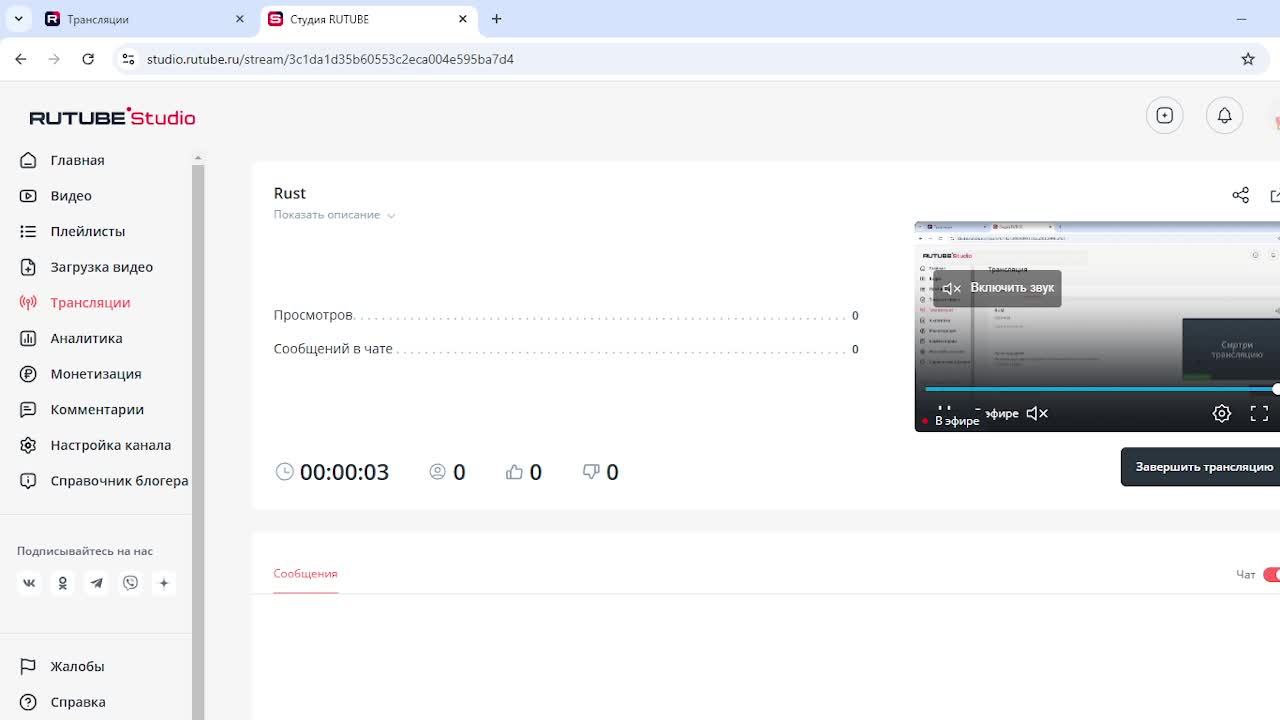Click the Справка question mark icon

click(28, 702)
